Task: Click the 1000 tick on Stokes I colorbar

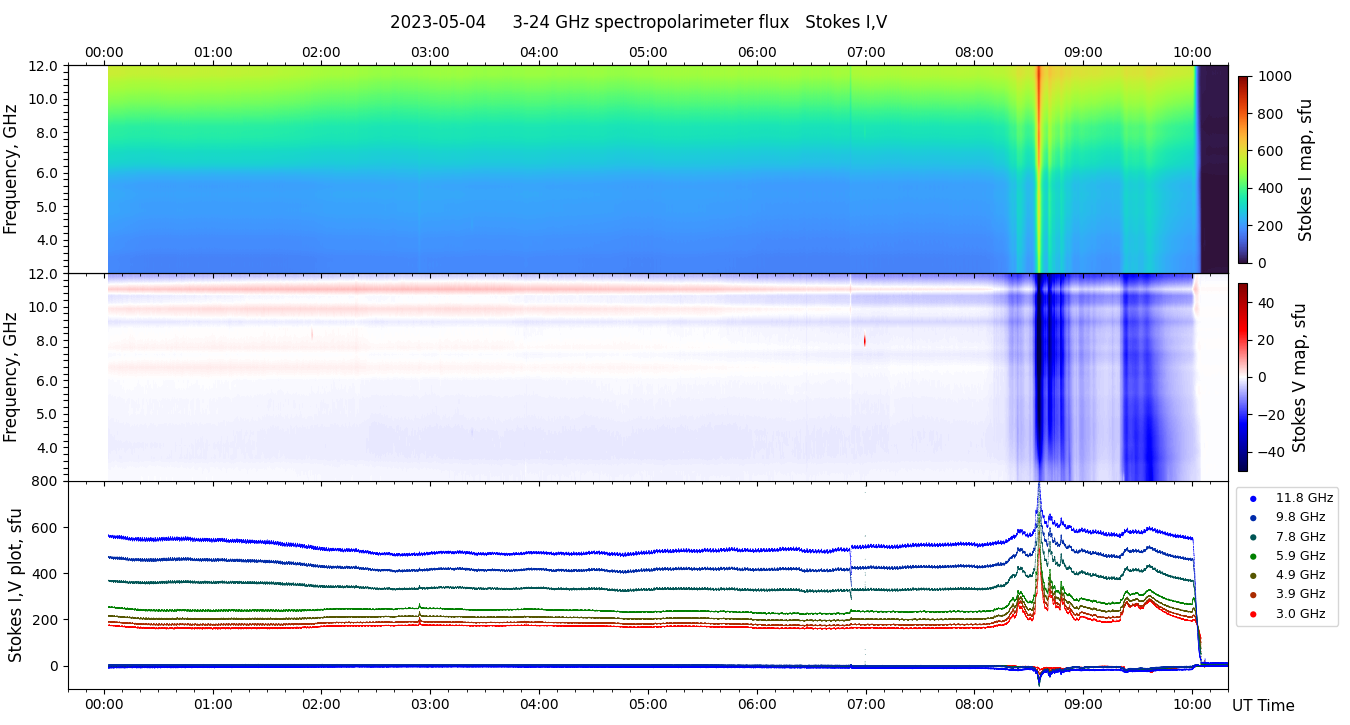Action: pyautogui.click(x=1274, y=76)
